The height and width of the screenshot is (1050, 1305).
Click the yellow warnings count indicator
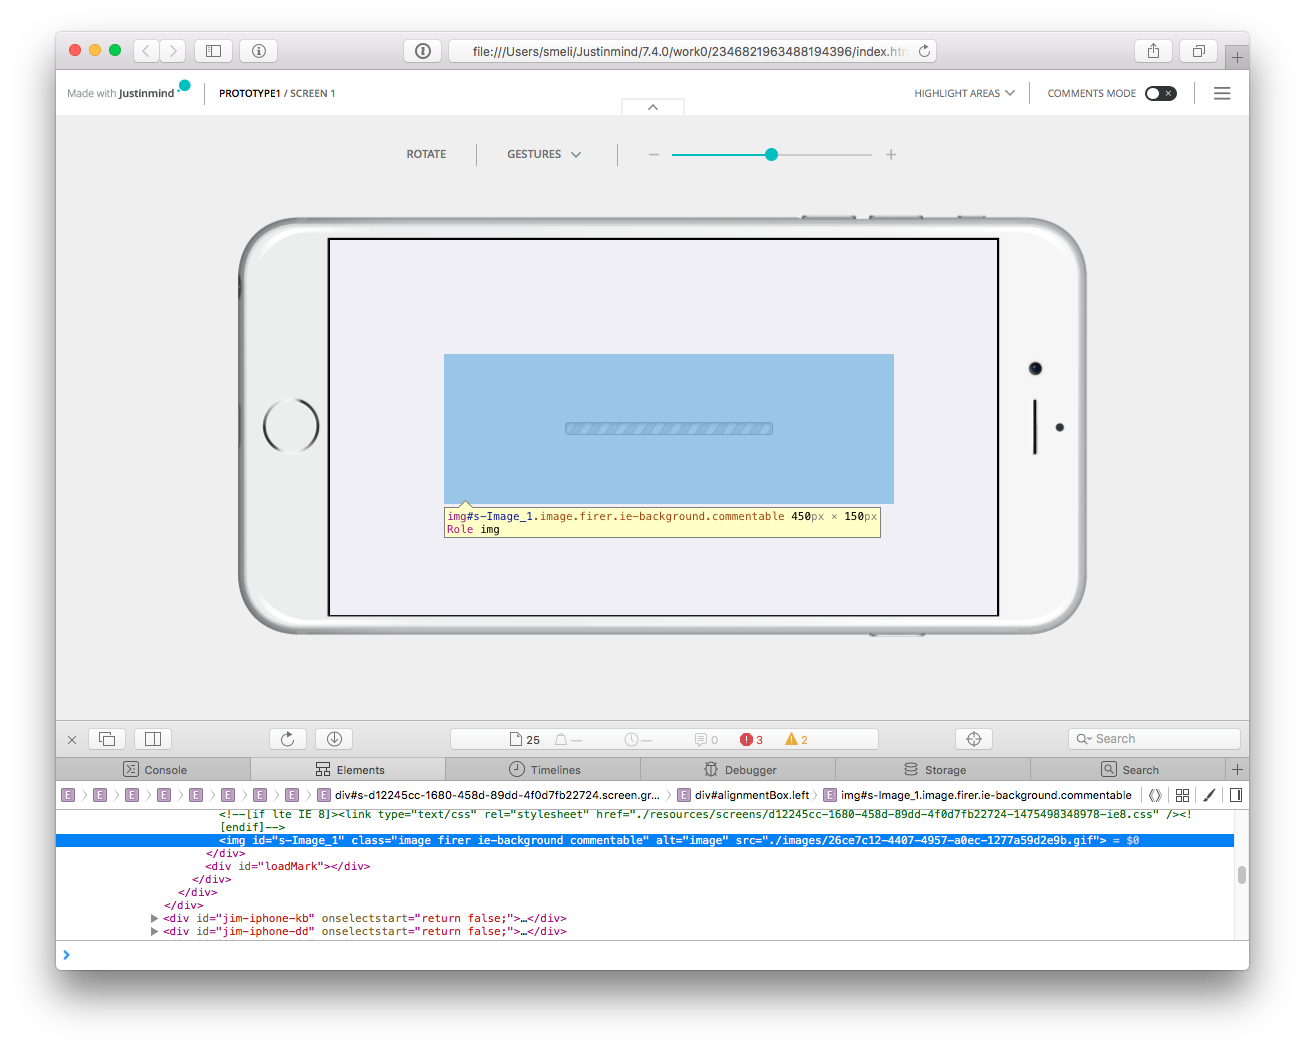(x=796, y=739)
